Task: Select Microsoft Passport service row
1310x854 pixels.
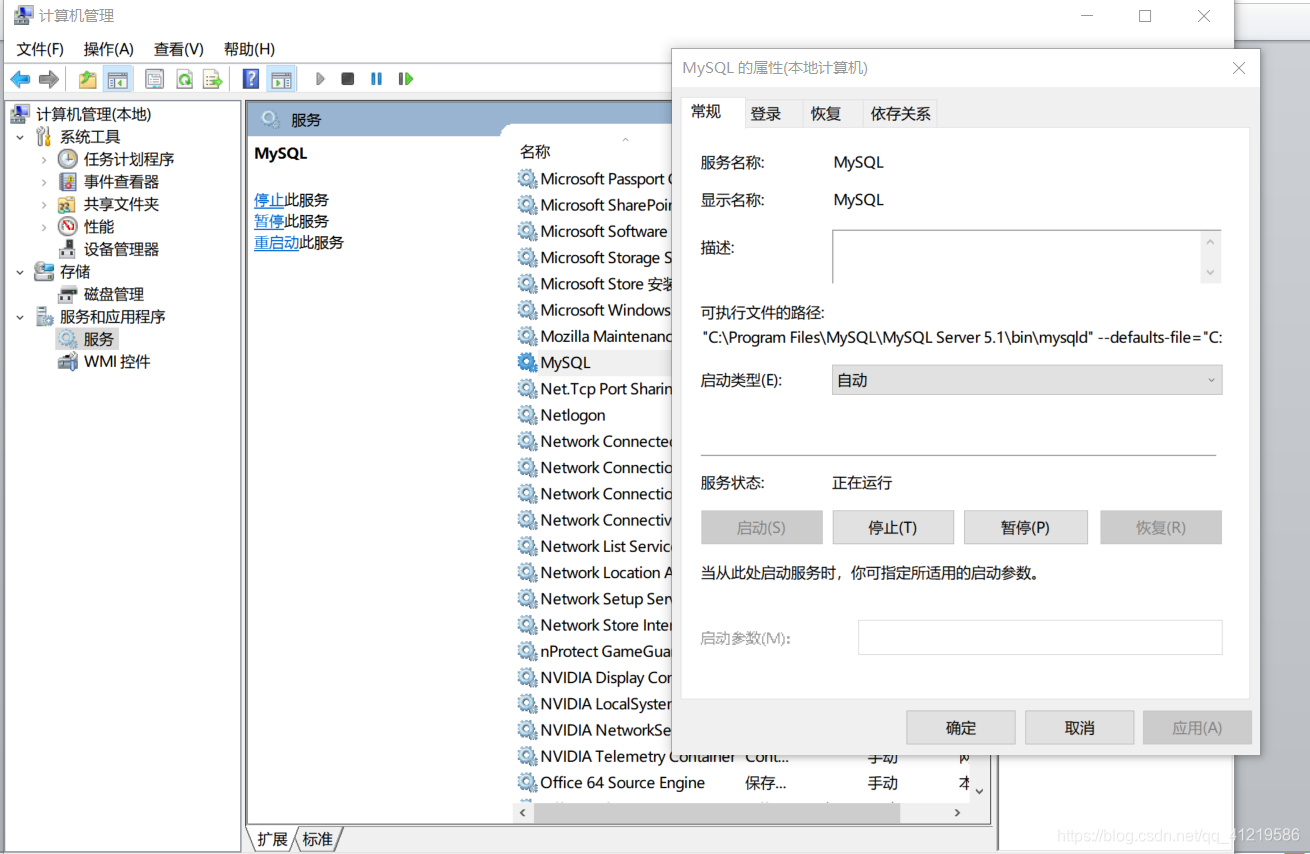Action: click(595, 179)
